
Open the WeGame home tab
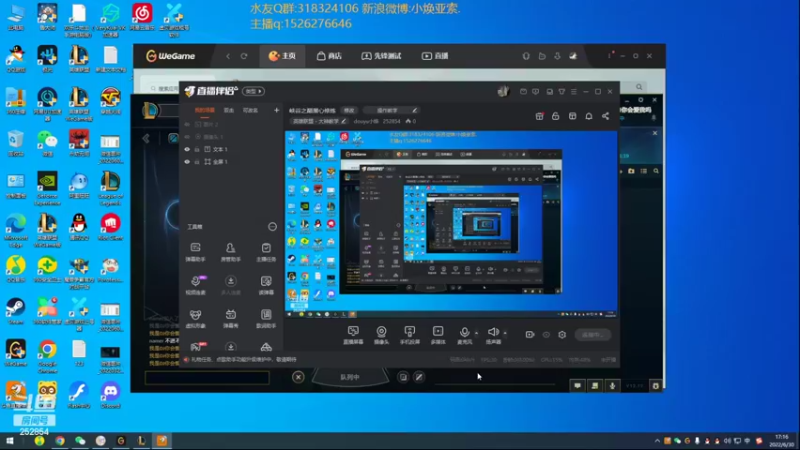point(282,56)
